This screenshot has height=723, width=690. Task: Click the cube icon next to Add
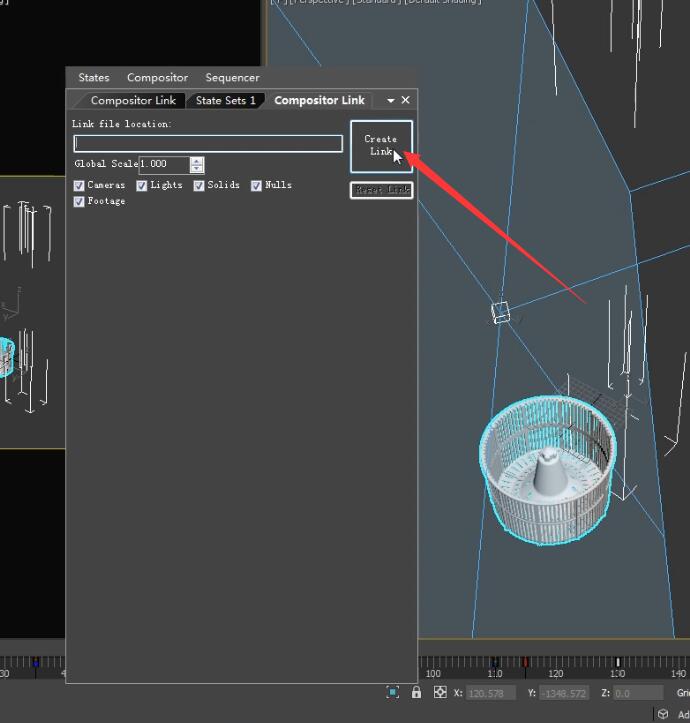(663, 714)
